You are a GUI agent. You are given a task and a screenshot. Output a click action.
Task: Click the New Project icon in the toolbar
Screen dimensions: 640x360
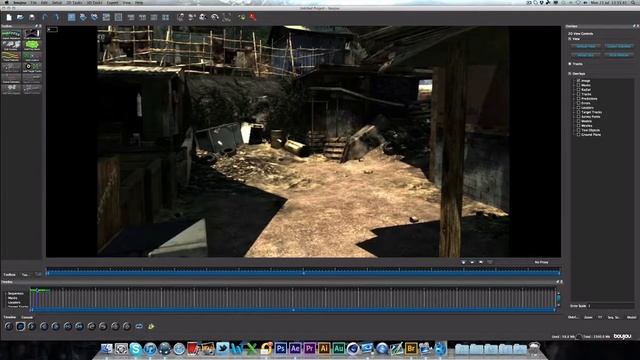(9, 17)
